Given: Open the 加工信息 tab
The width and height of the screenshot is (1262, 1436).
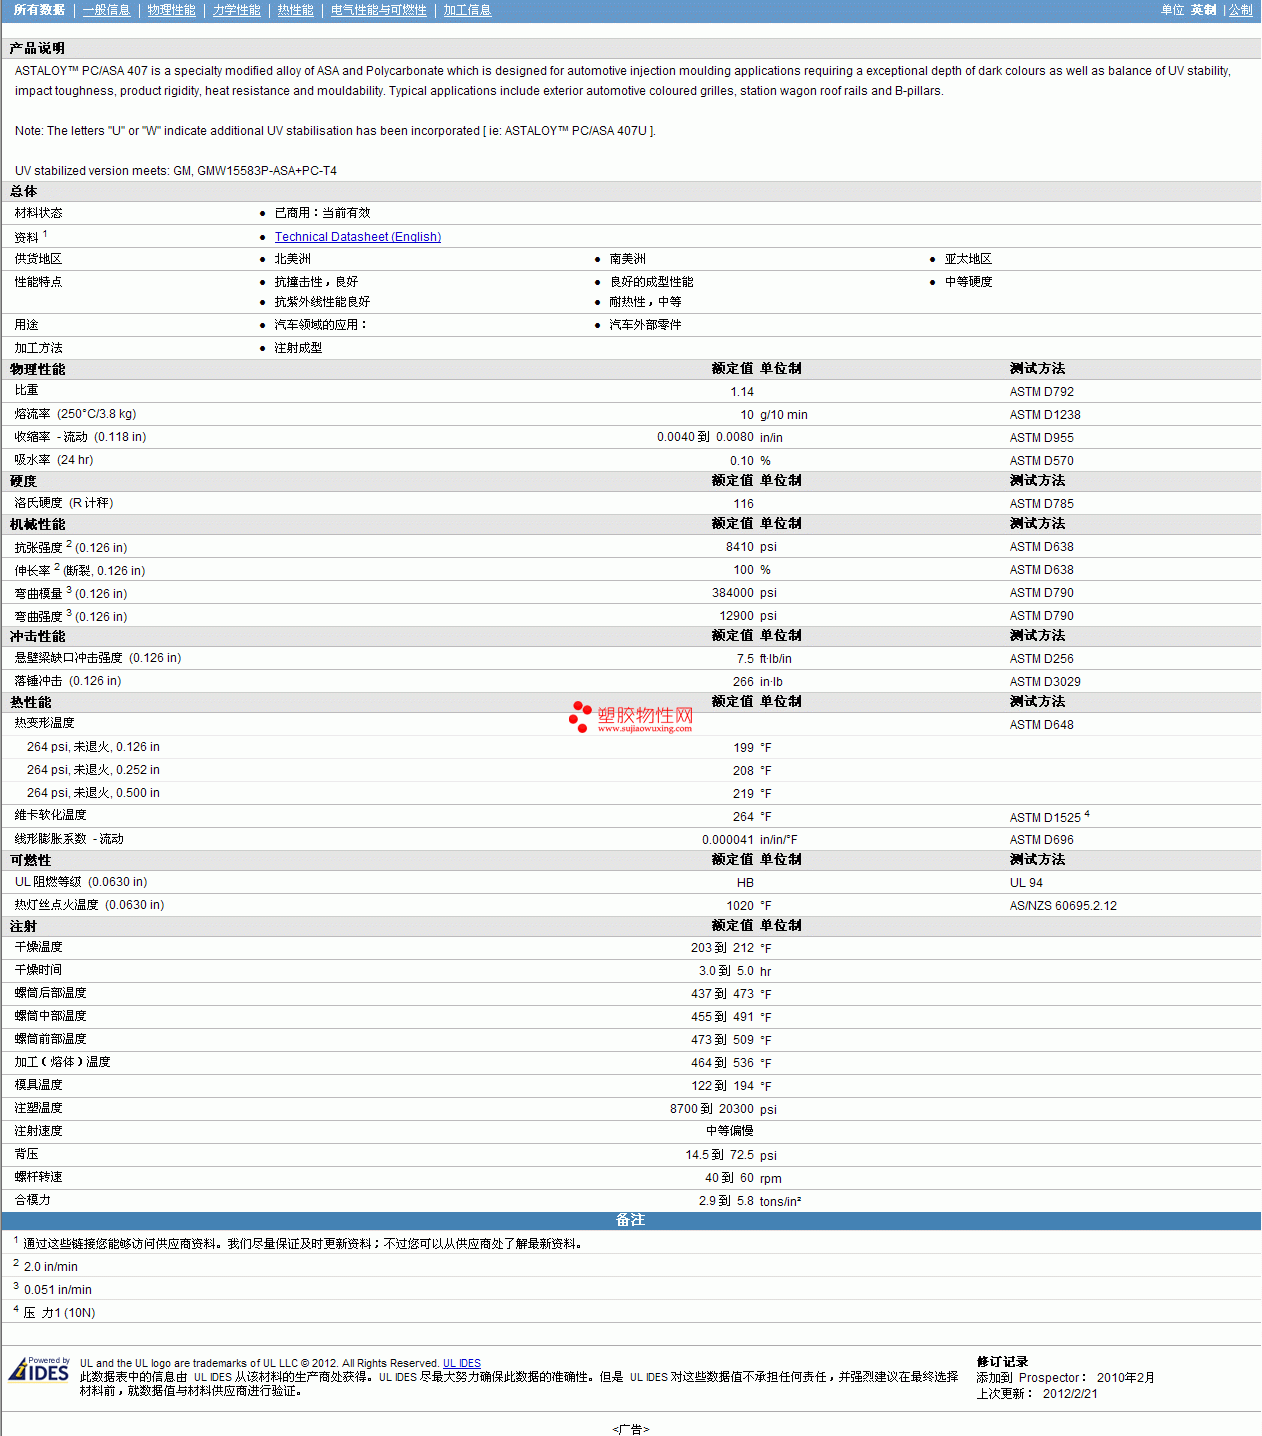Looking at the screenshot, I should tap(467, 10).
